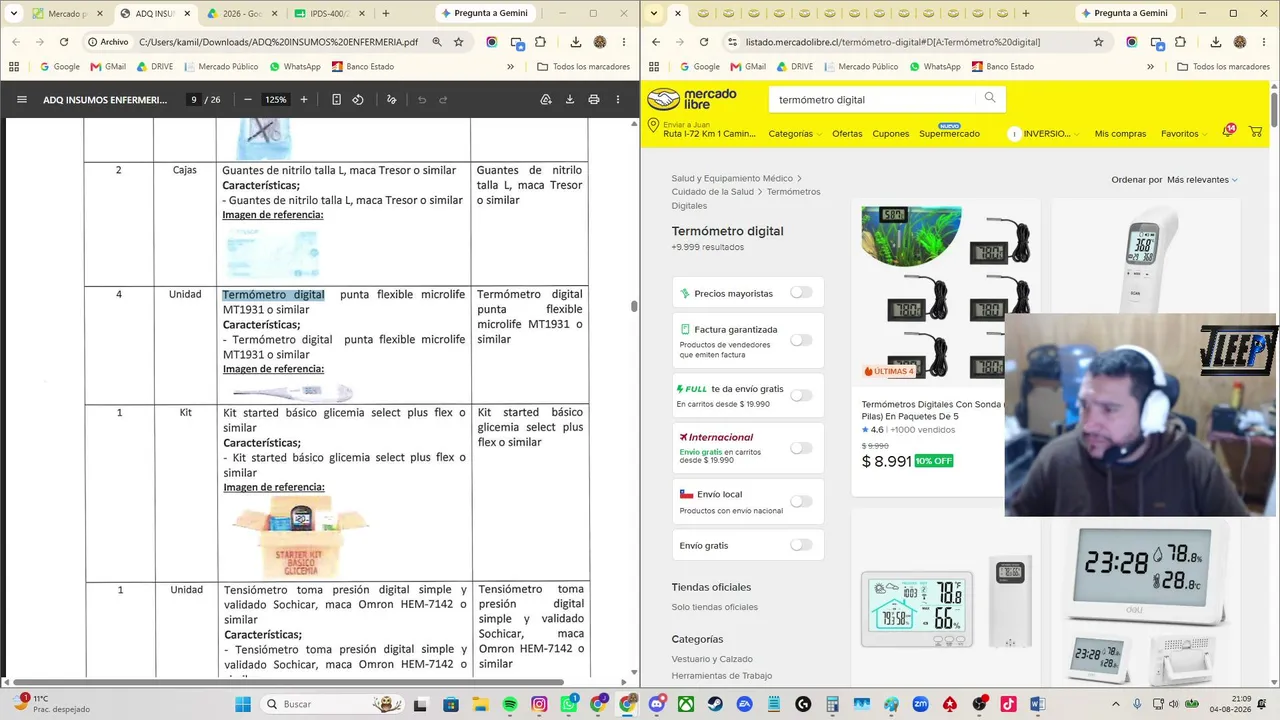Switch to the IPDS-400 tab
1280x720 pixels.
(330, 14)
